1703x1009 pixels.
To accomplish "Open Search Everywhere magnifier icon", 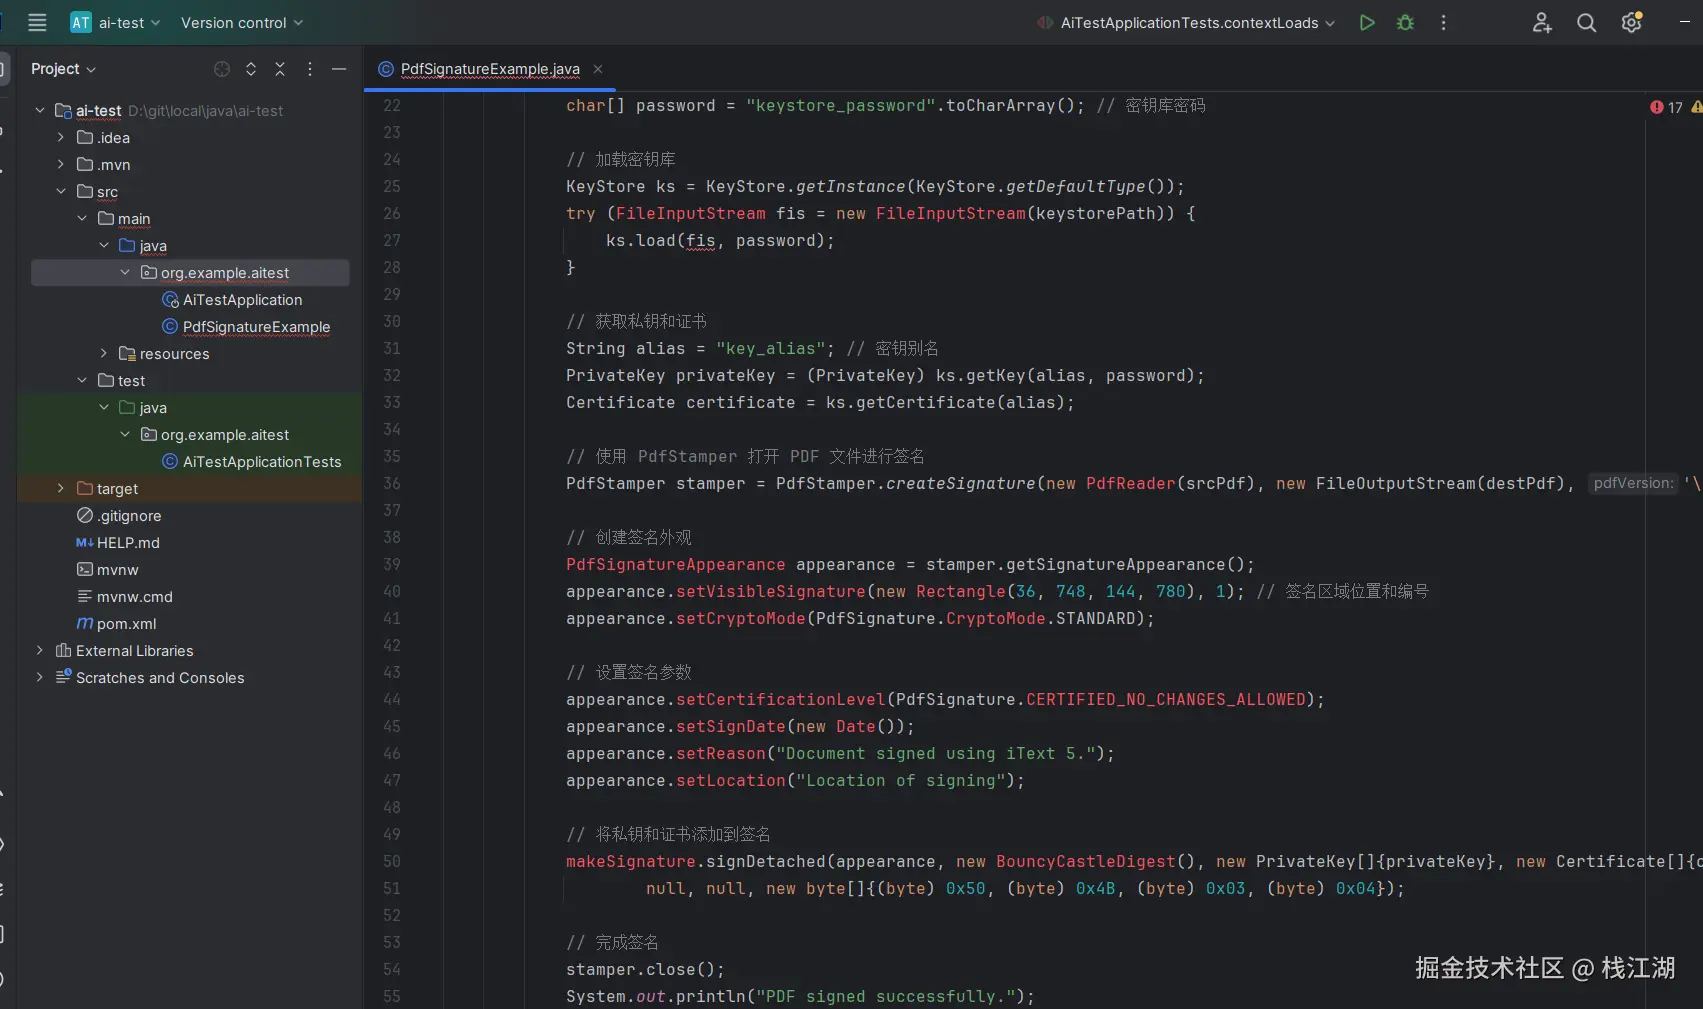I will tap(1586, 22).
